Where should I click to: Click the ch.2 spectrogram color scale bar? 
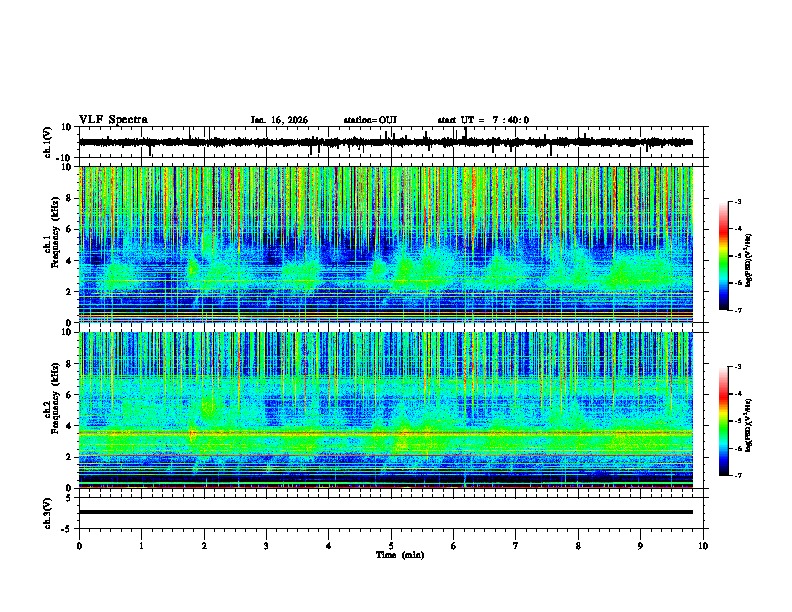click(723, 421)
